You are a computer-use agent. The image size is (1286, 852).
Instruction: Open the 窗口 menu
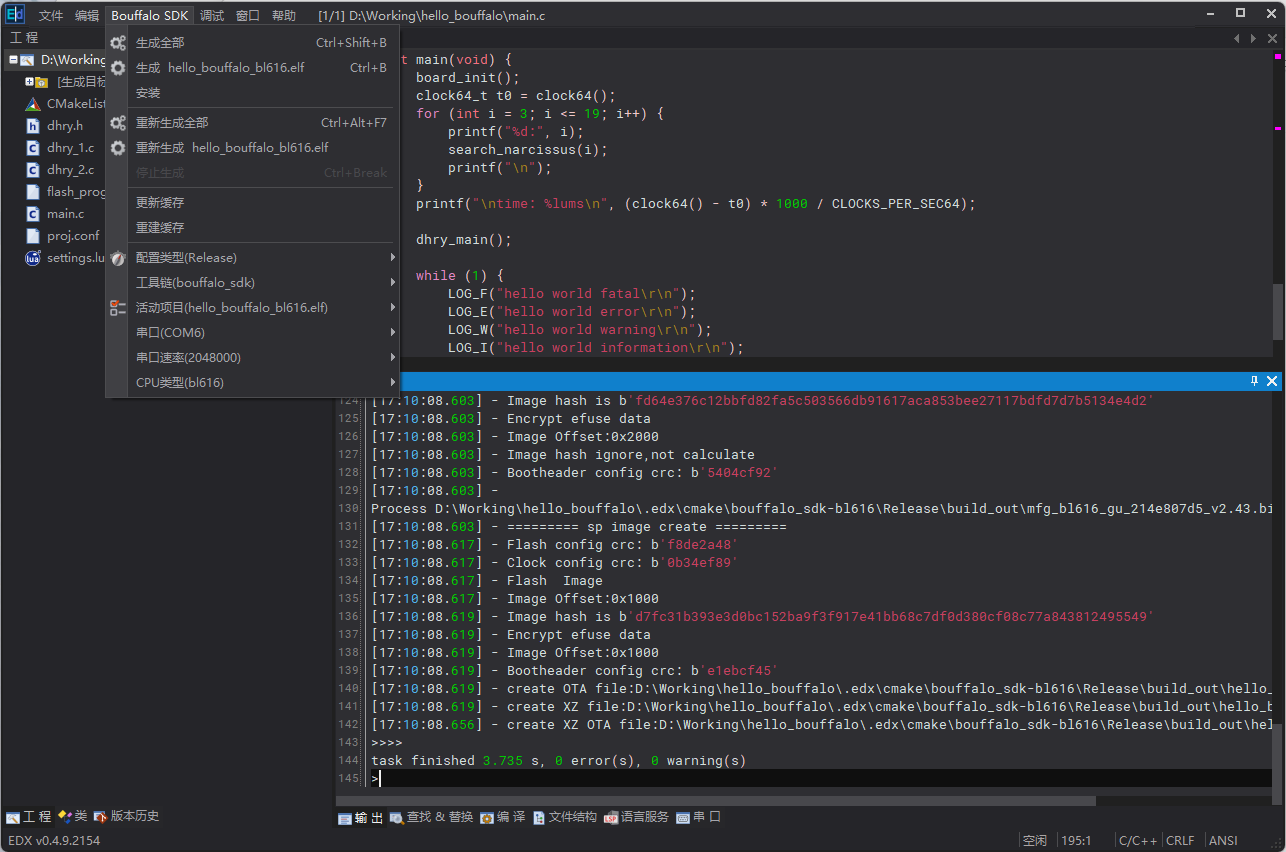coord(248,16)
